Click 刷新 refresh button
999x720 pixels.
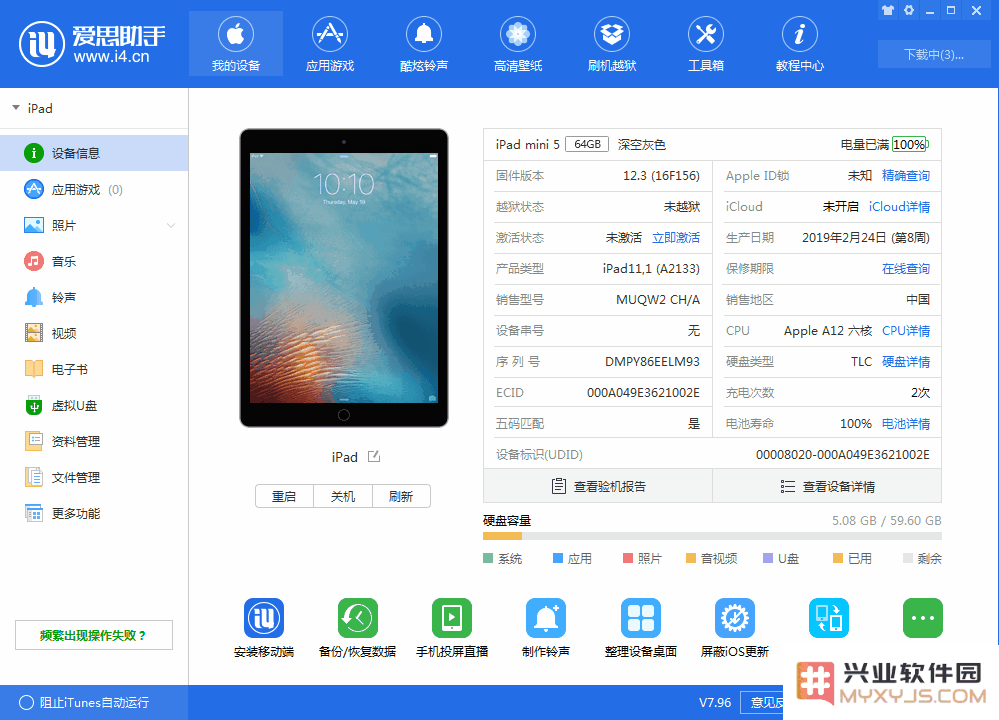[401, 496]
